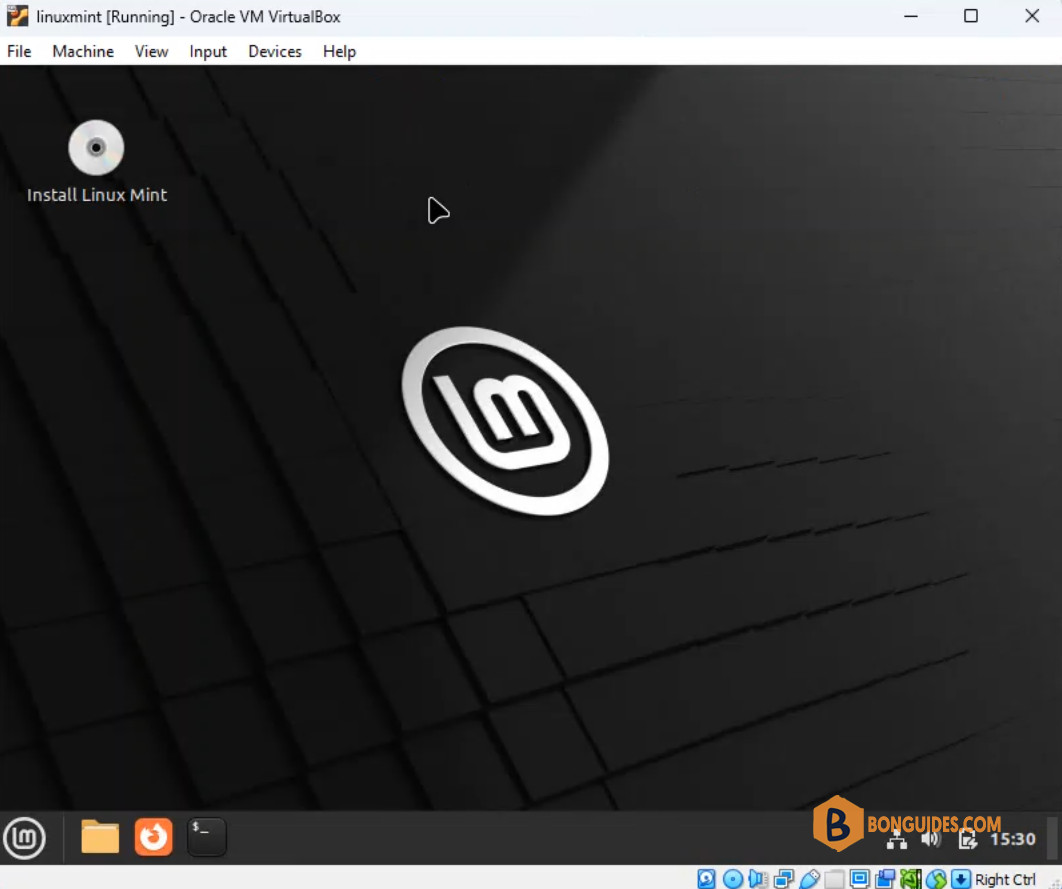1062x889 pixels.
Task: Open VirtualBox shared folders indicator
Action: (x=834, y=879)
